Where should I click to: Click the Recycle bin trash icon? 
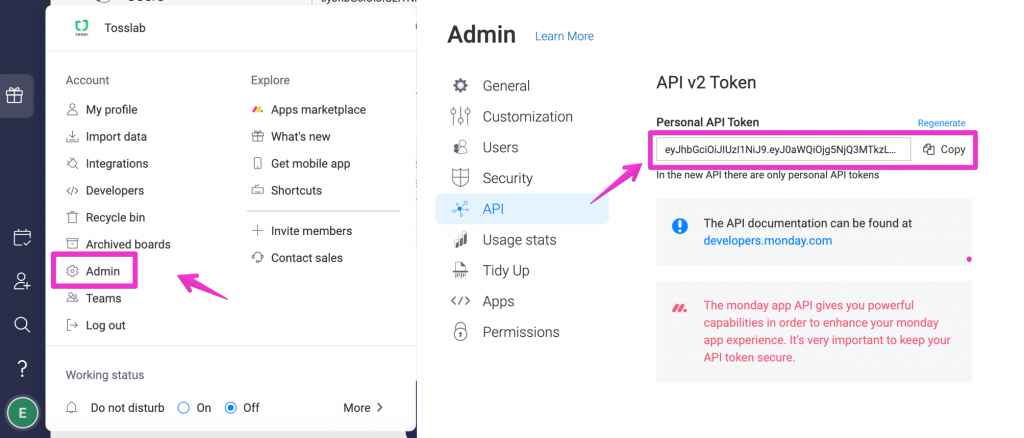pos(72,217)
